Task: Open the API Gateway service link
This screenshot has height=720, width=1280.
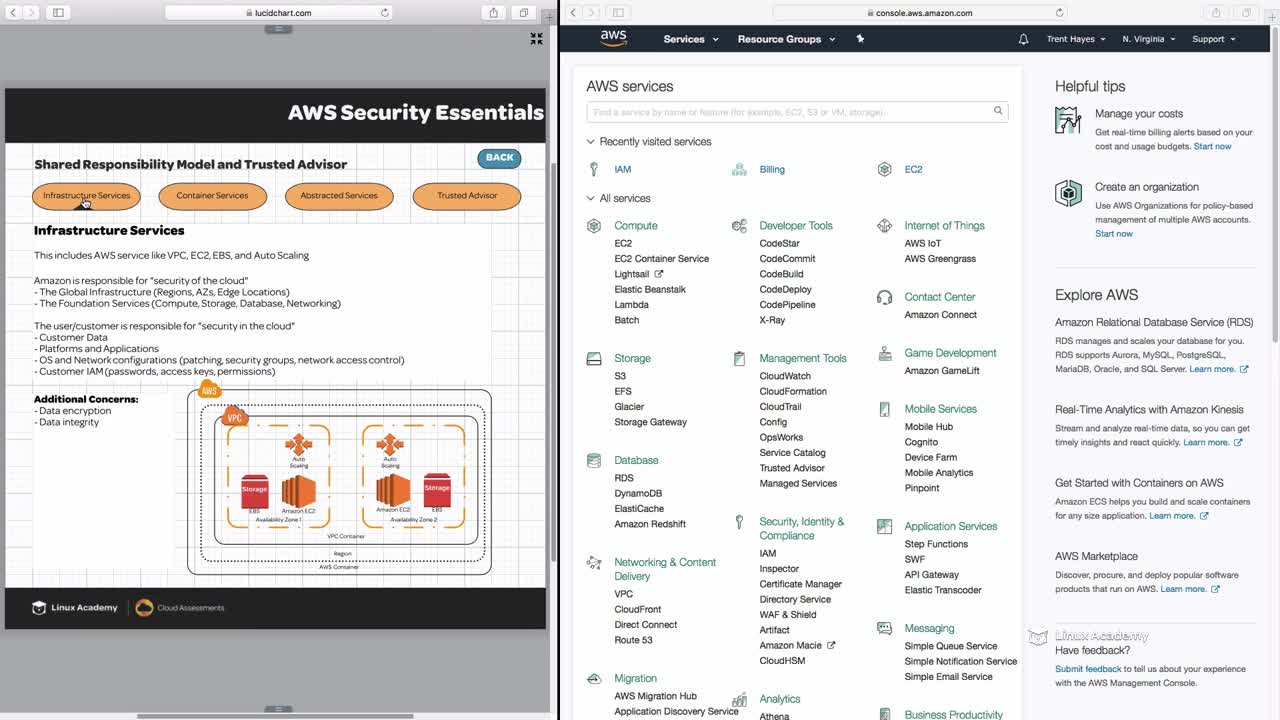Action: 931,575
